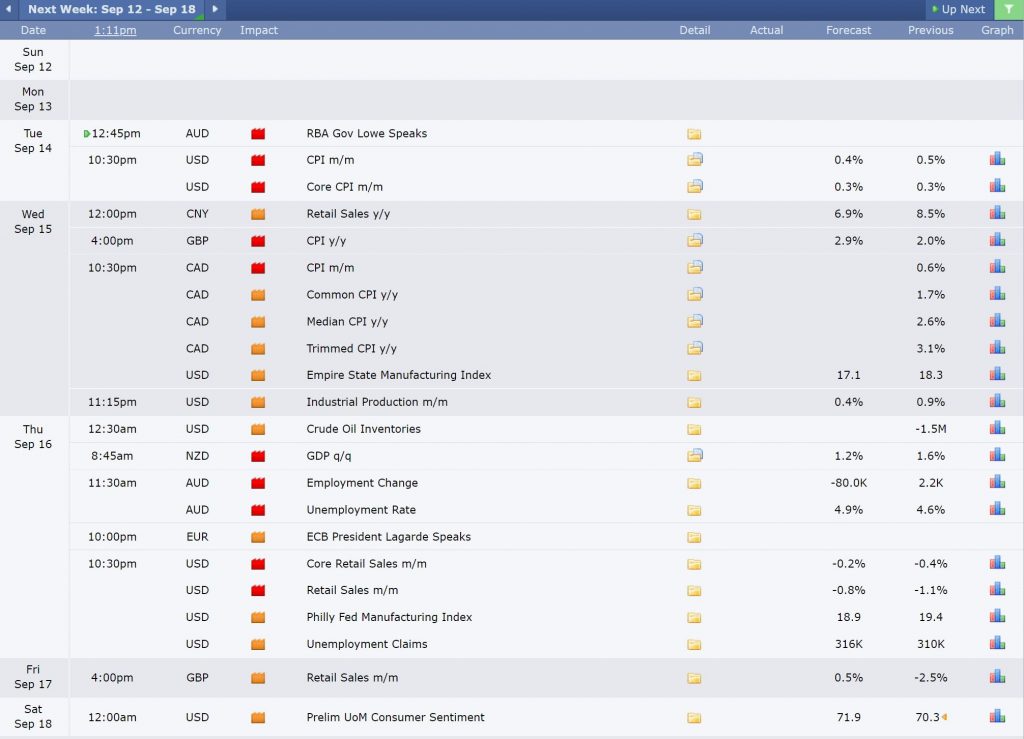Select the Philly Fed Manufacturing Index event
This screenshot has width=1024, height=739.
pos(389,617)
